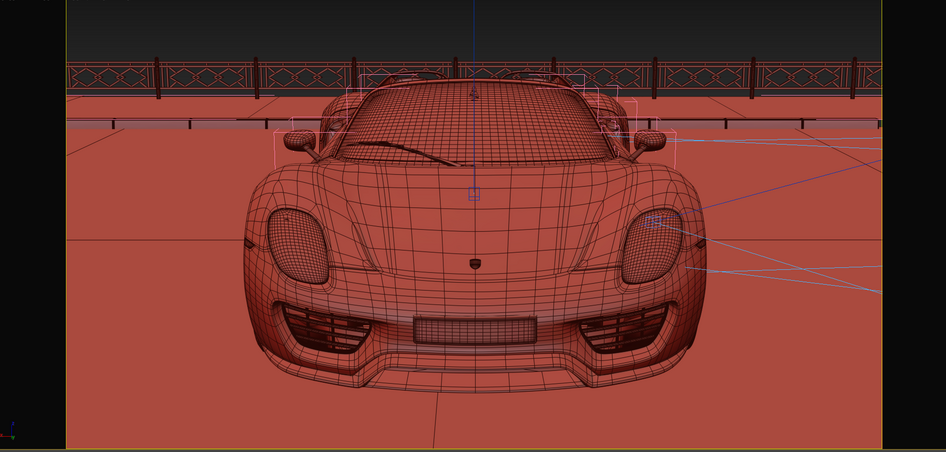Select the background railing fence
Screen dimensions: 946x452
point(474,78)
